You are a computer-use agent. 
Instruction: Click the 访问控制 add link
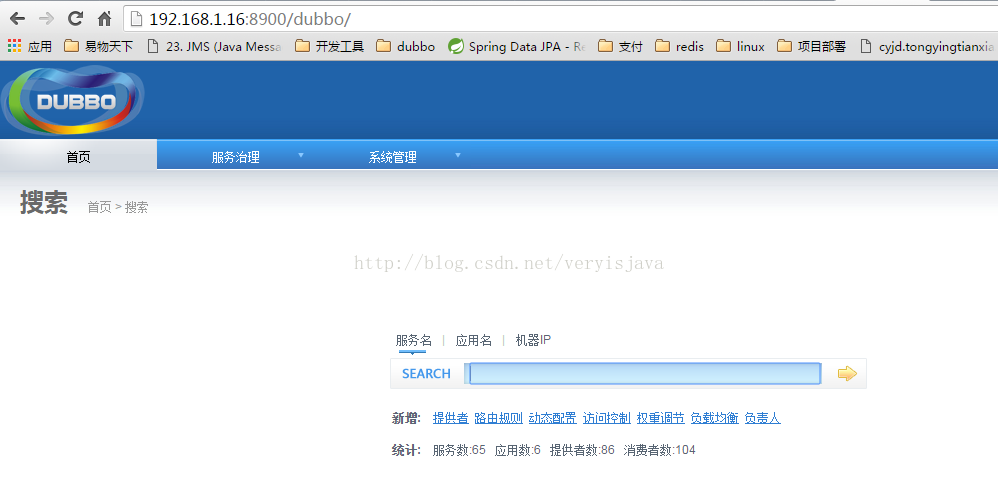[607, 418]
